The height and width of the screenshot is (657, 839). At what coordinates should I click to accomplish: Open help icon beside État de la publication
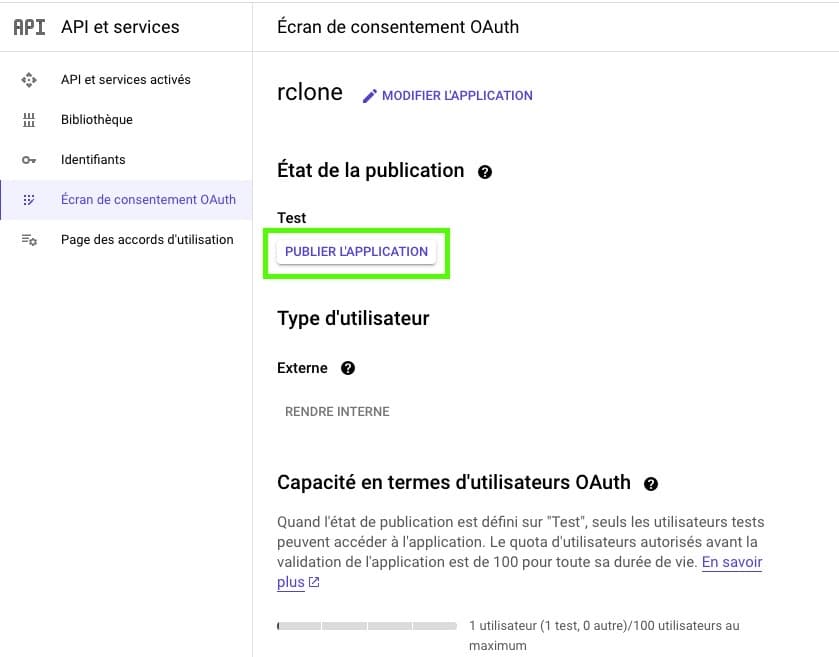pos(485,172)
